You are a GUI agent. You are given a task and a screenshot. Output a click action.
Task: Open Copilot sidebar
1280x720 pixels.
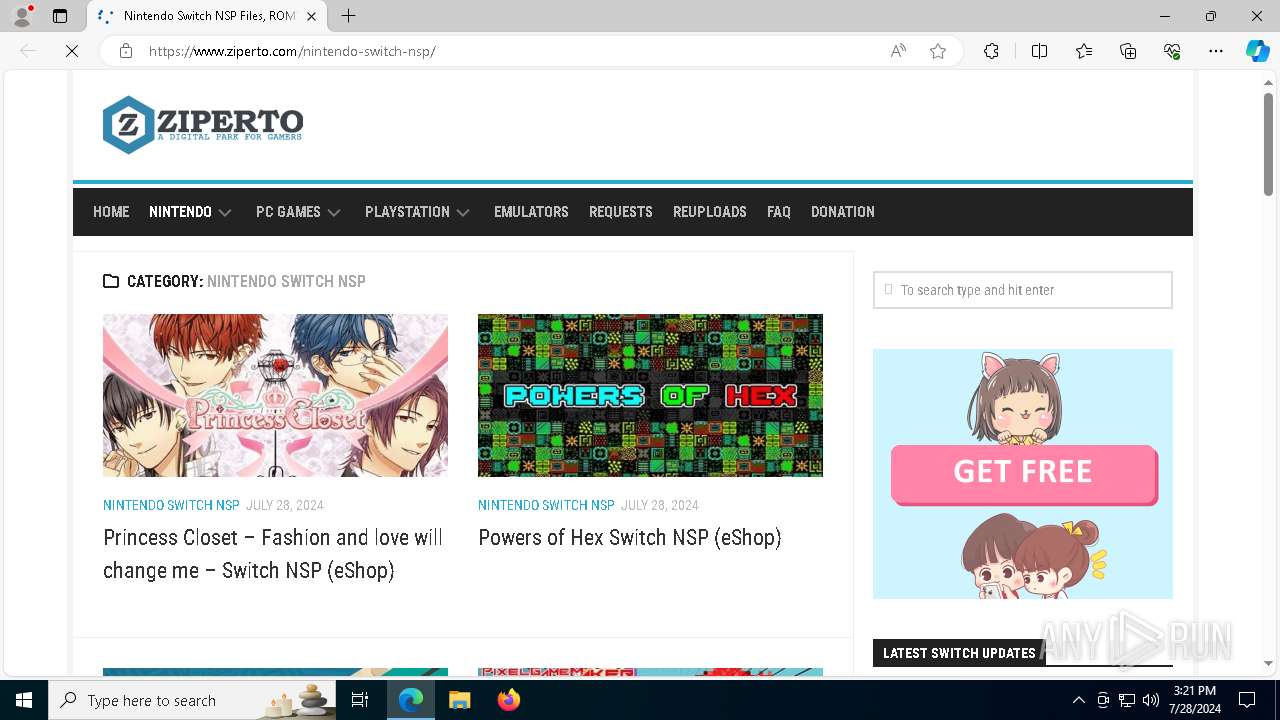pos(1257,51)
